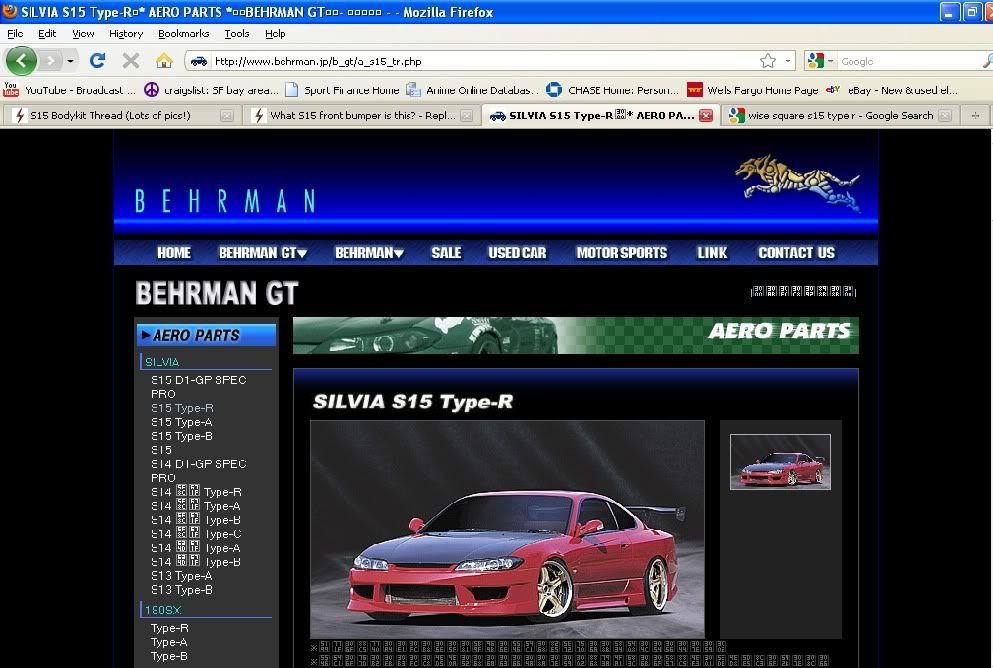Open Wells Fargo Home Page bookmark

[752, 90]
